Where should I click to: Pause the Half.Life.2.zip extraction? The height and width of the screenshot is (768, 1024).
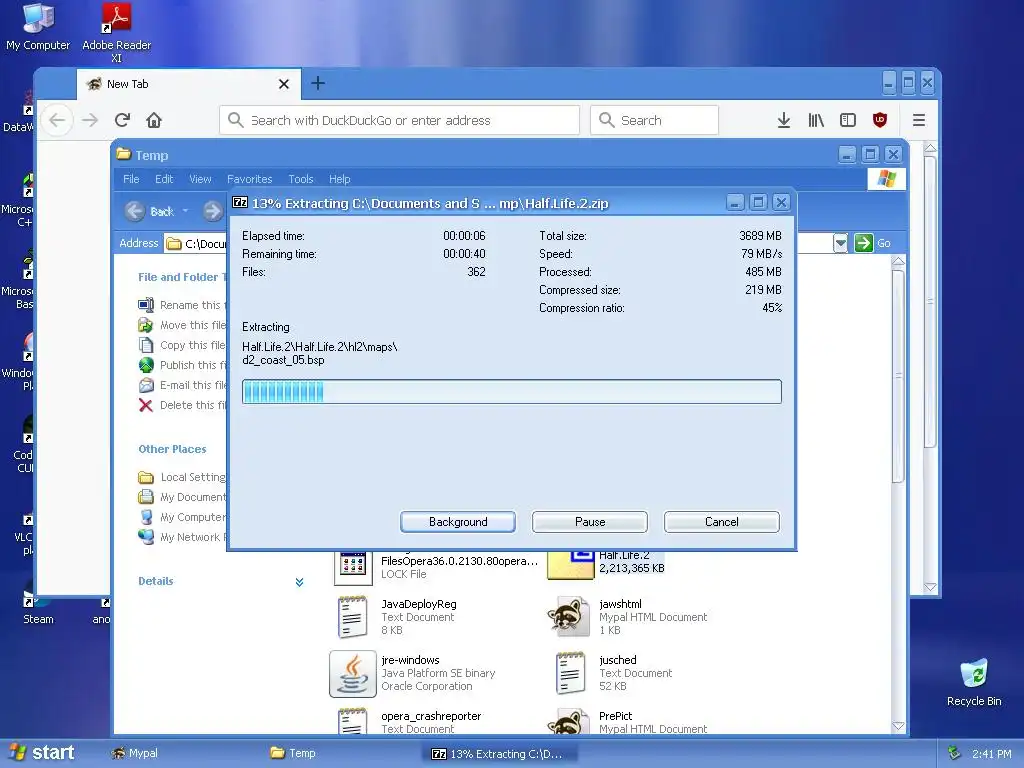(590, 522)
